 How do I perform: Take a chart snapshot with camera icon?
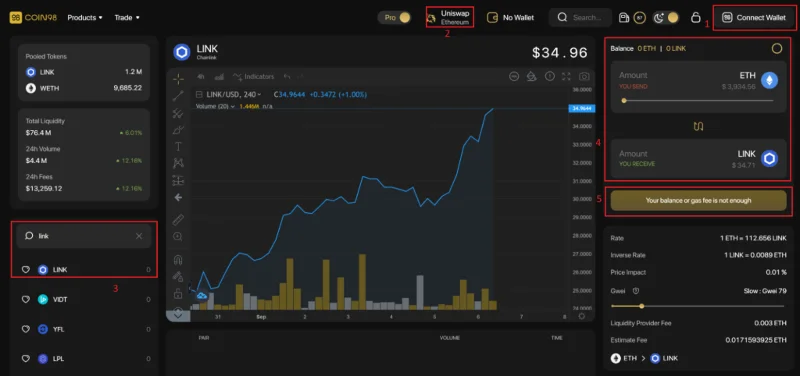click(x=584, y=77)
